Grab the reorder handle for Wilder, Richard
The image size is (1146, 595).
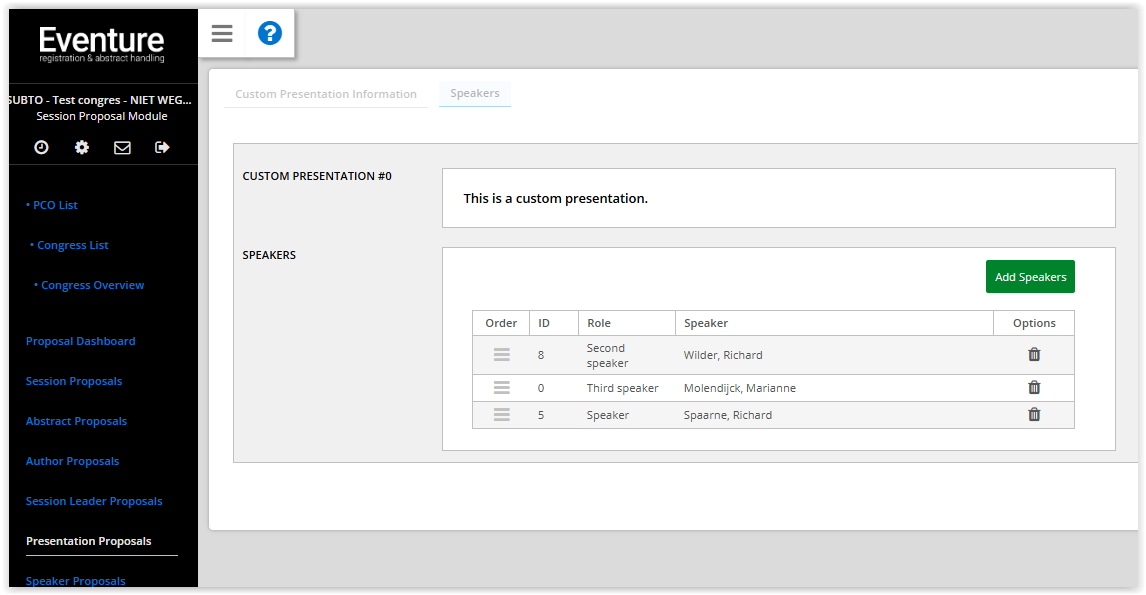501,355
